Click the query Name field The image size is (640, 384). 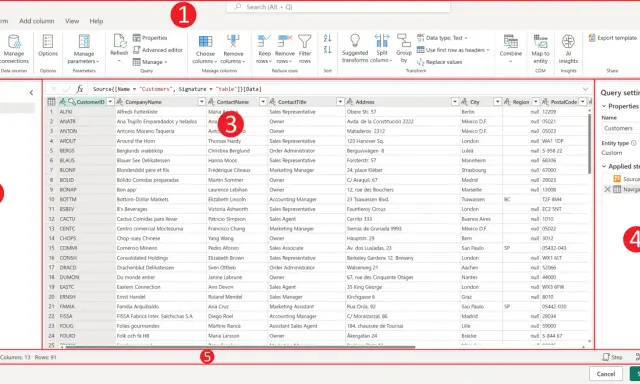point(622,128)
